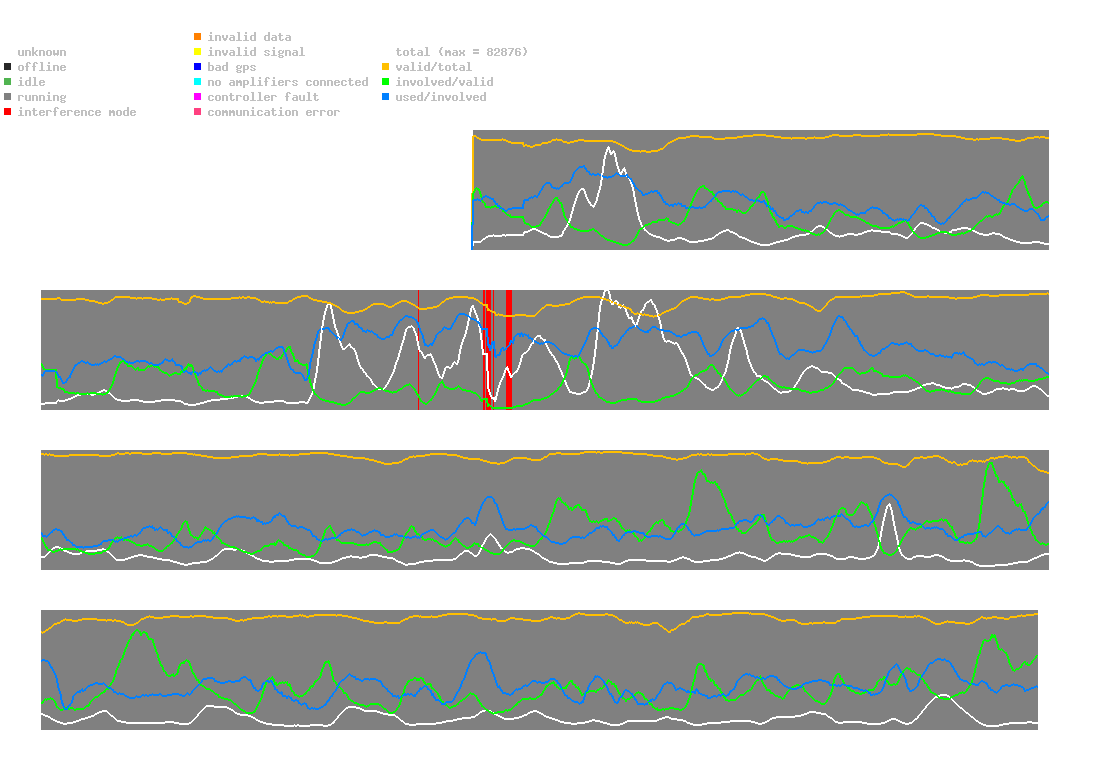The width and height of the screenshot is (1095, 764).
Task: Click the 'running' legend label
Action: (x=42, y=97)
